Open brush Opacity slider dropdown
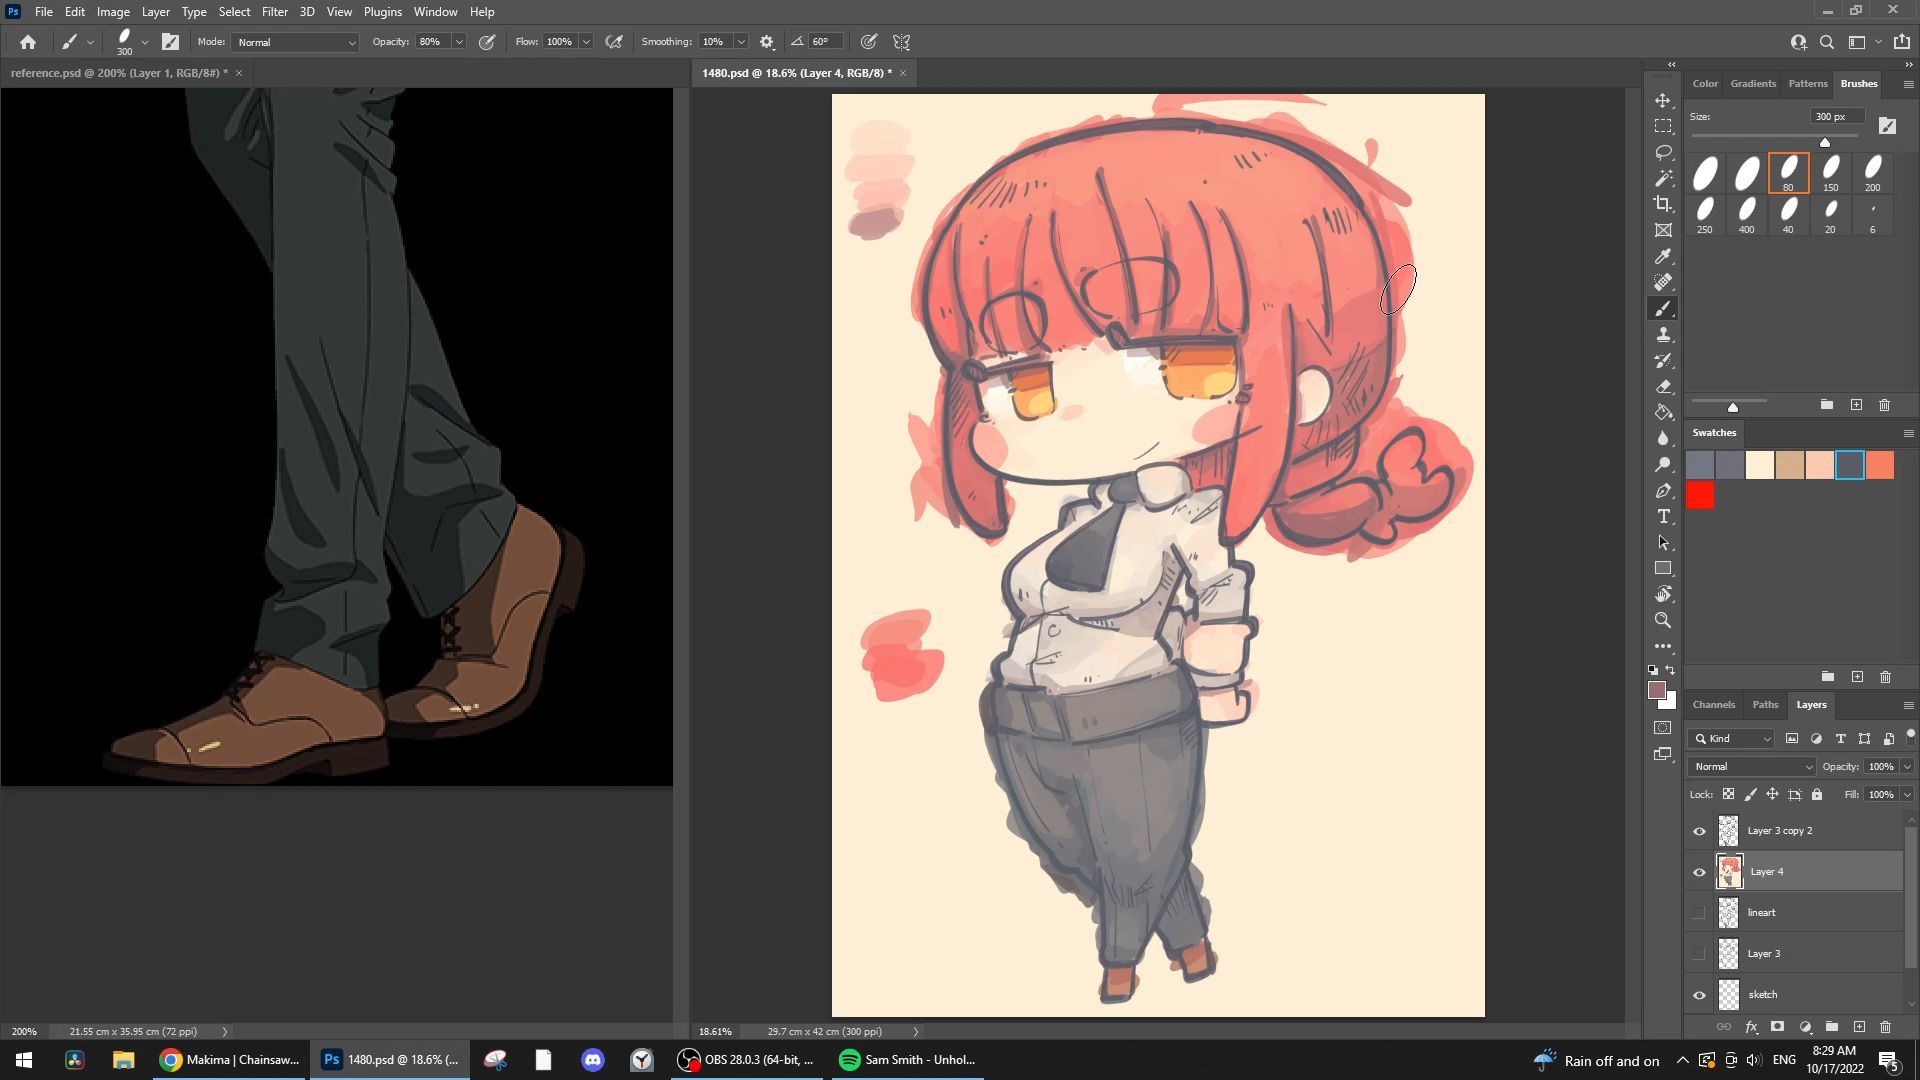The height and width of the screenshot is (1080, 1920). [459, 42]
